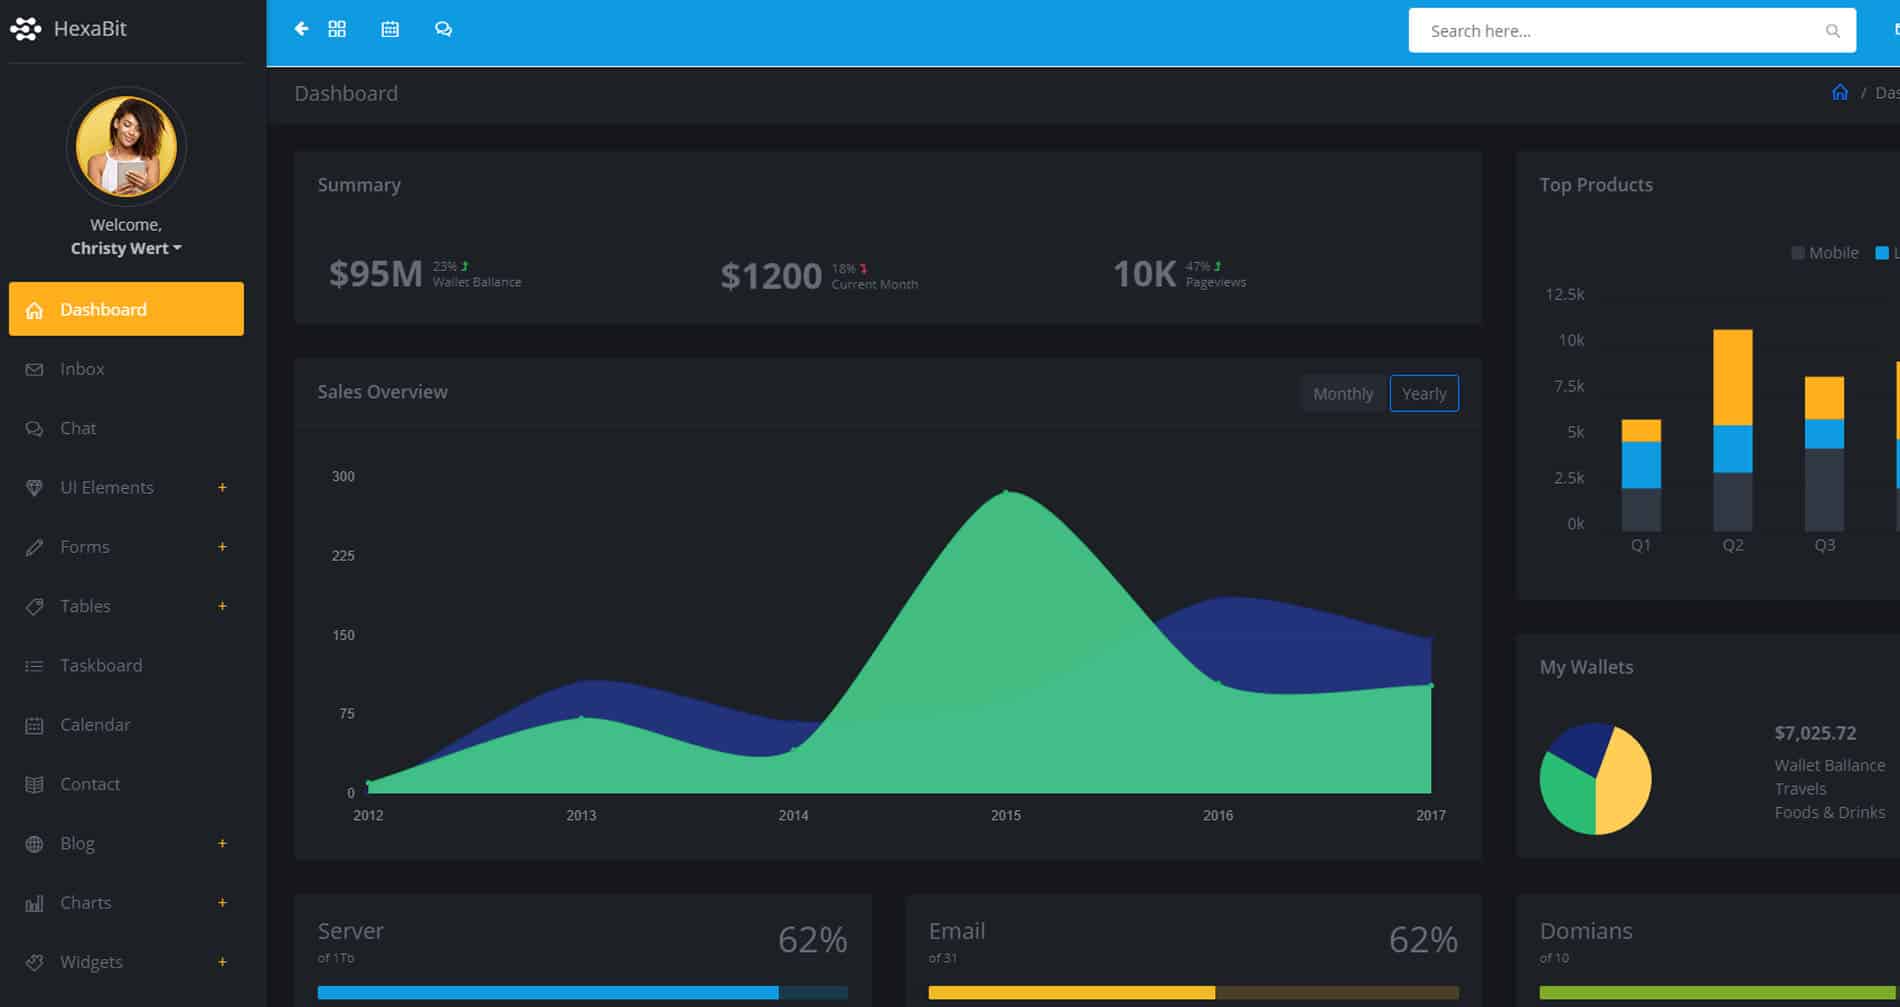Click the user profile avatar photo
1900x1007 pixels.
126,146
